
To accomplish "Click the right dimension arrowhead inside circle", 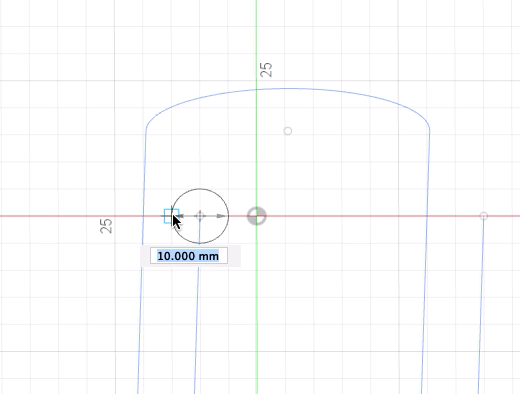I will 221,216.
